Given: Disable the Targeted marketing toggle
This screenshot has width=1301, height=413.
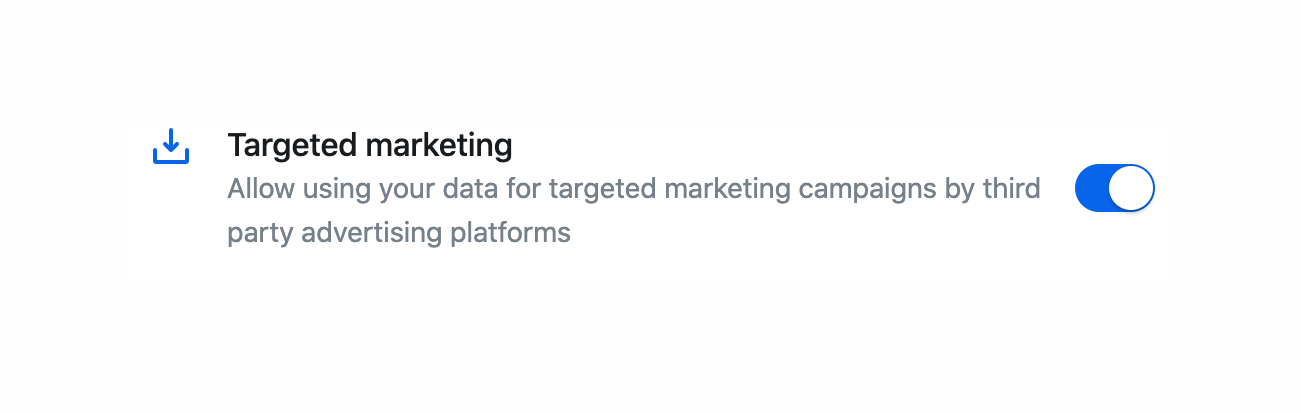Looking at the screenshot, I should pos(1114,189).
